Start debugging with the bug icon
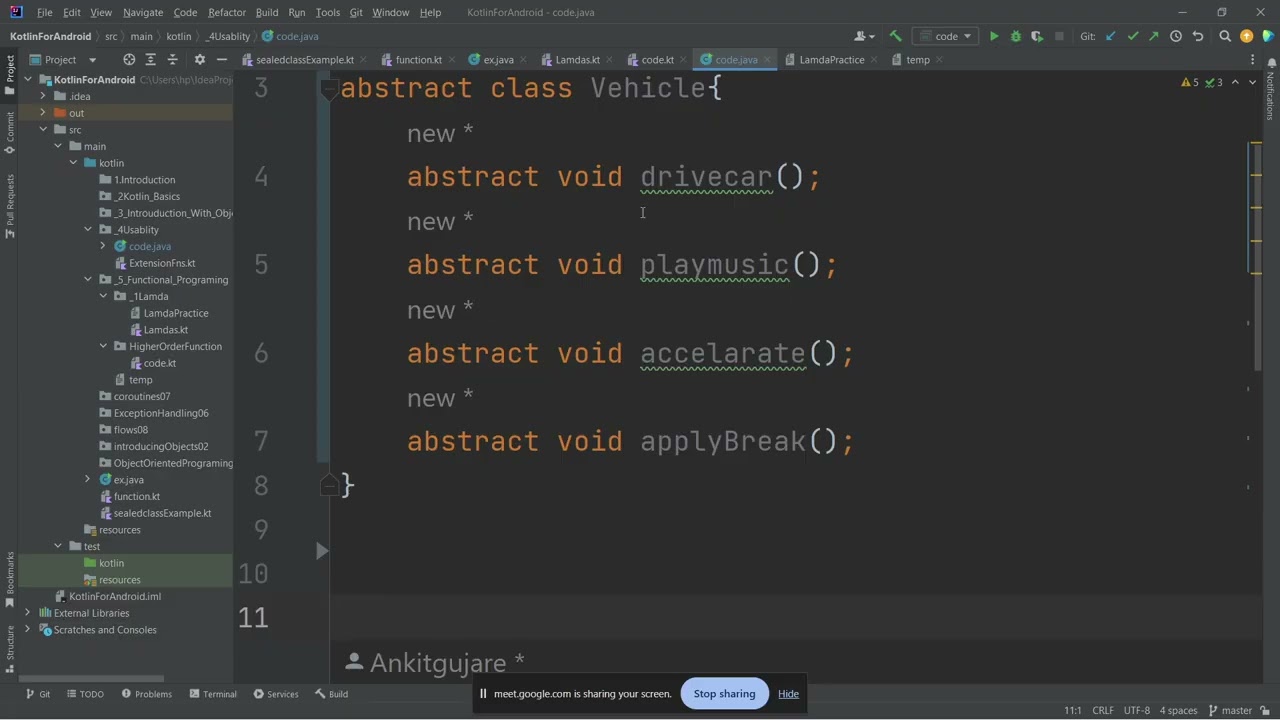1280x720 pixels. [1016, 36]
